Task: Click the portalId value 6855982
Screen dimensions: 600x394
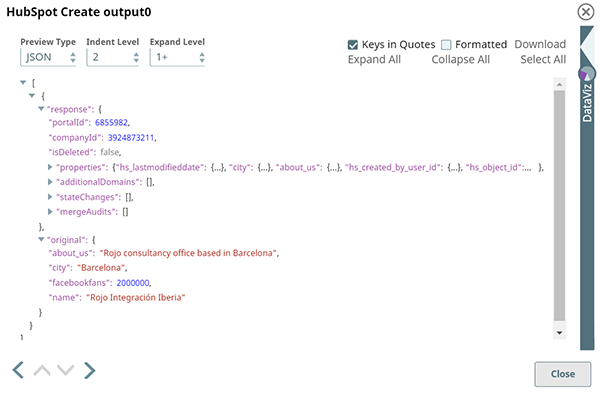Action: click(x=111, y=122)
